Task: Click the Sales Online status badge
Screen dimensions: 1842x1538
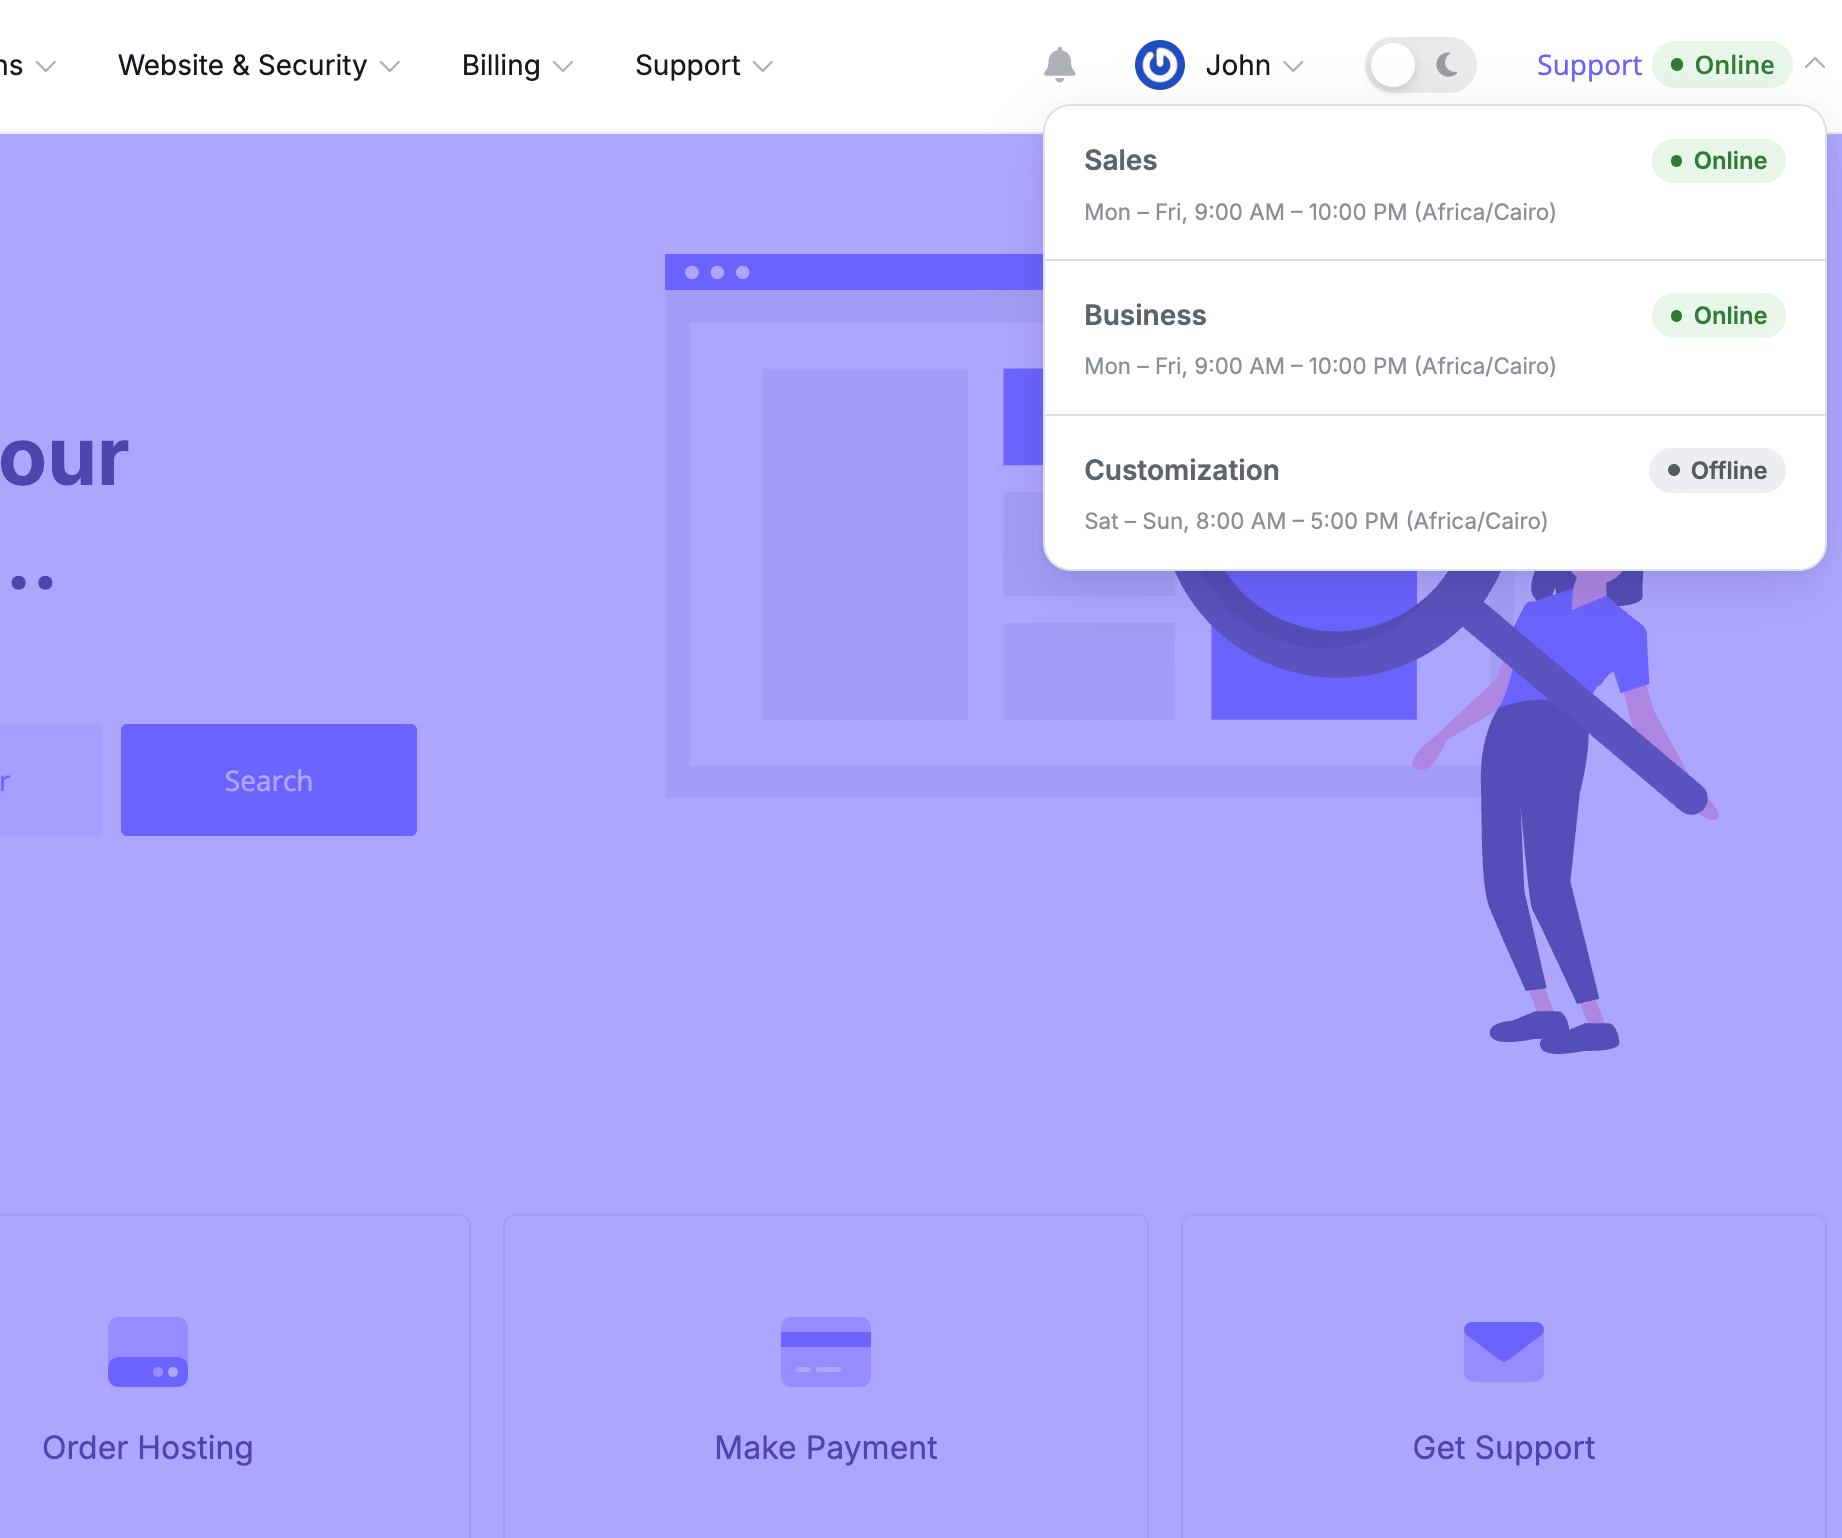Action: pos(1718,161)
